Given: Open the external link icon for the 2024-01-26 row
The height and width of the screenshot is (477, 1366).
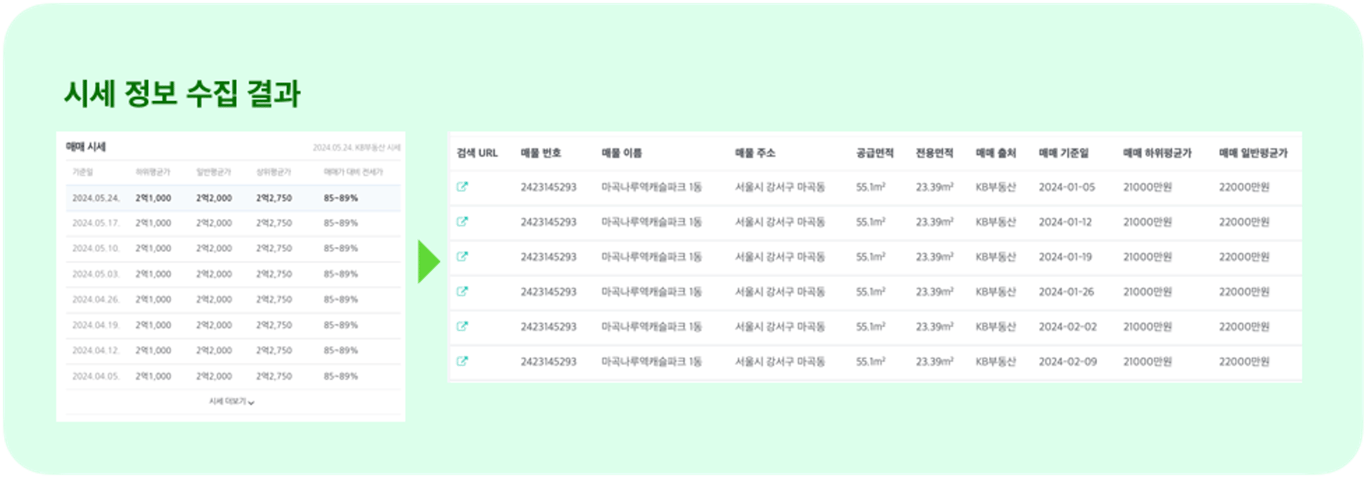Looking at the screenshot, I should coord(462,292).
